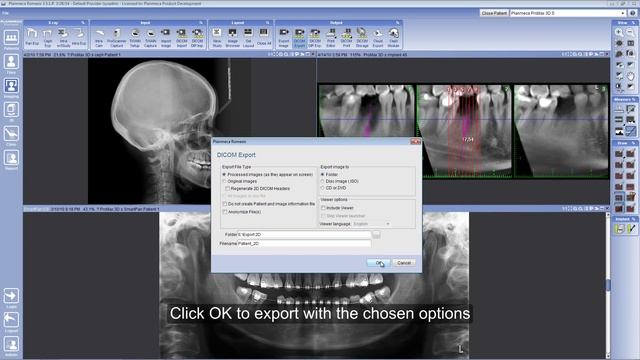Click the TWAIN Setup icon
This screenshot has width=640, height=360.
click(x=135, y=37)
